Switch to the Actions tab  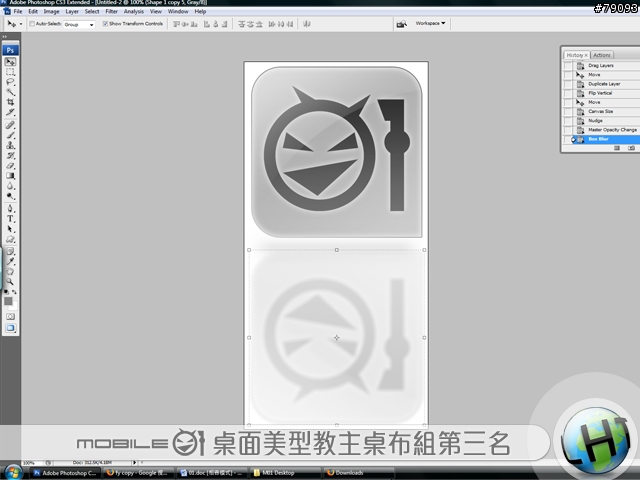coord(602,55)
